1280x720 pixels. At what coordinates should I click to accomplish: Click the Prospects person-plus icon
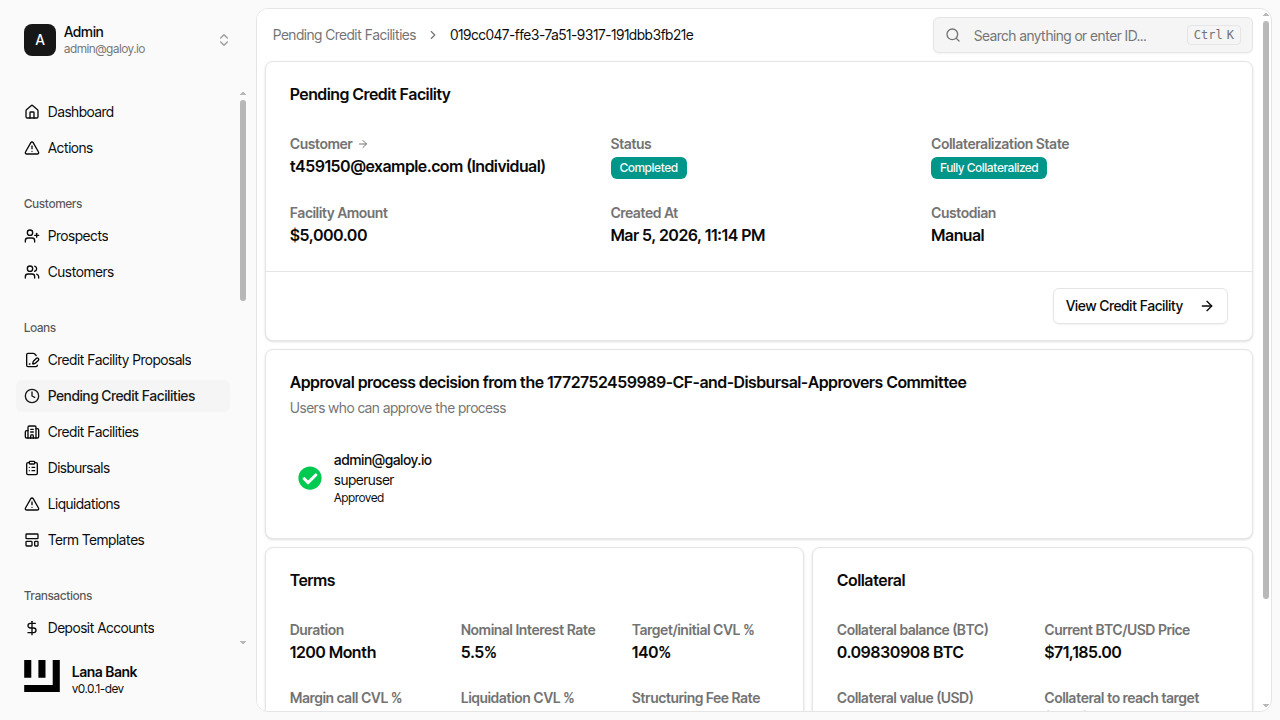click(x=32, y=236)
